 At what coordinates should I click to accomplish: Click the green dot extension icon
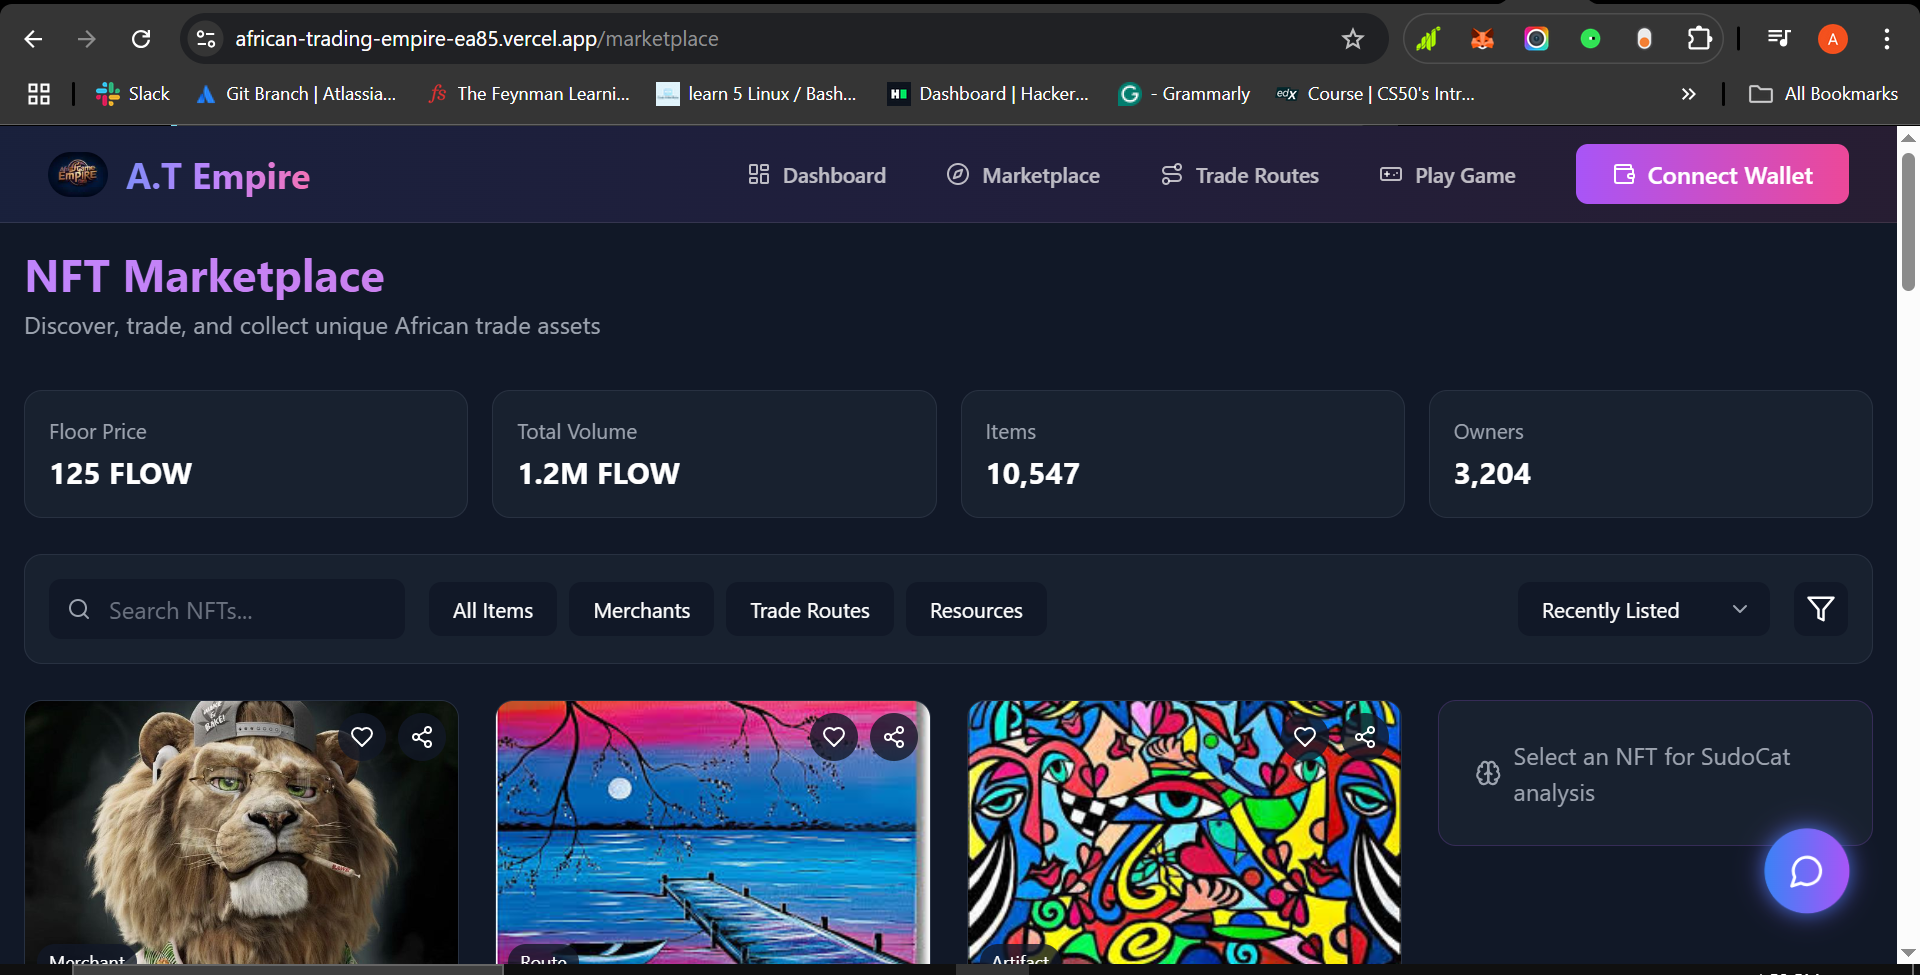click(1590, 39)
